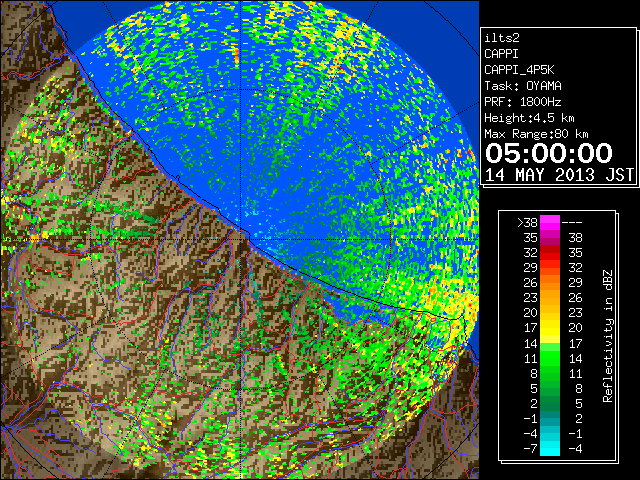
Task: Click the red 32 to 35 legend color
Action: pos(550,253)
